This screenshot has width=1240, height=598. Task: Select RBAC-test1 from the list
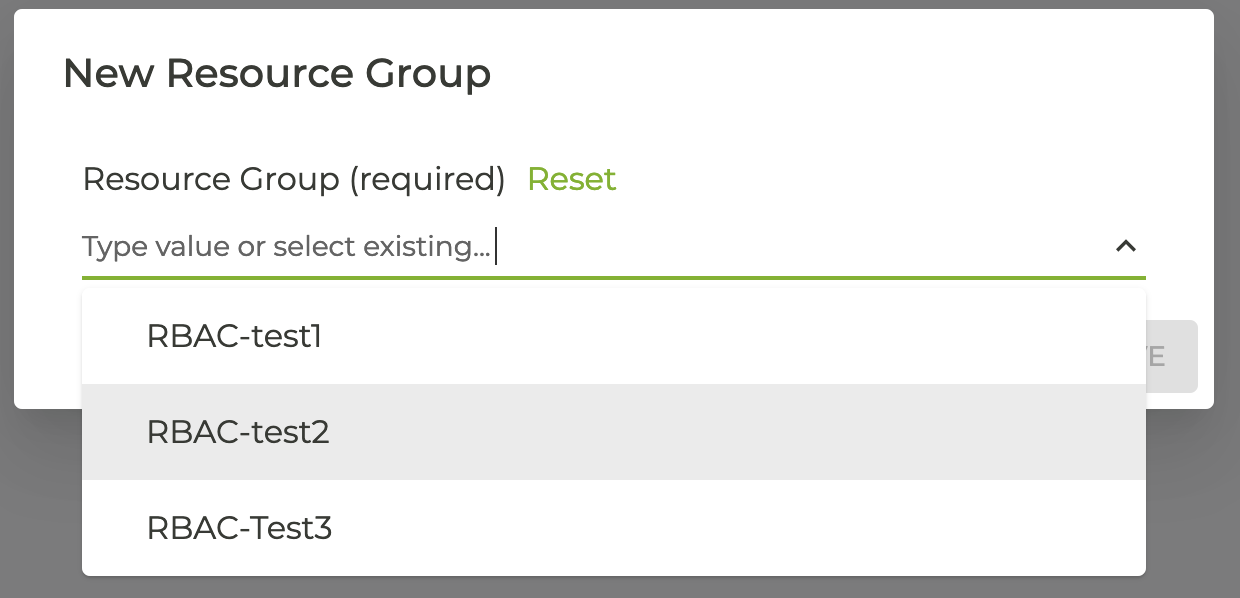point(234,336)
